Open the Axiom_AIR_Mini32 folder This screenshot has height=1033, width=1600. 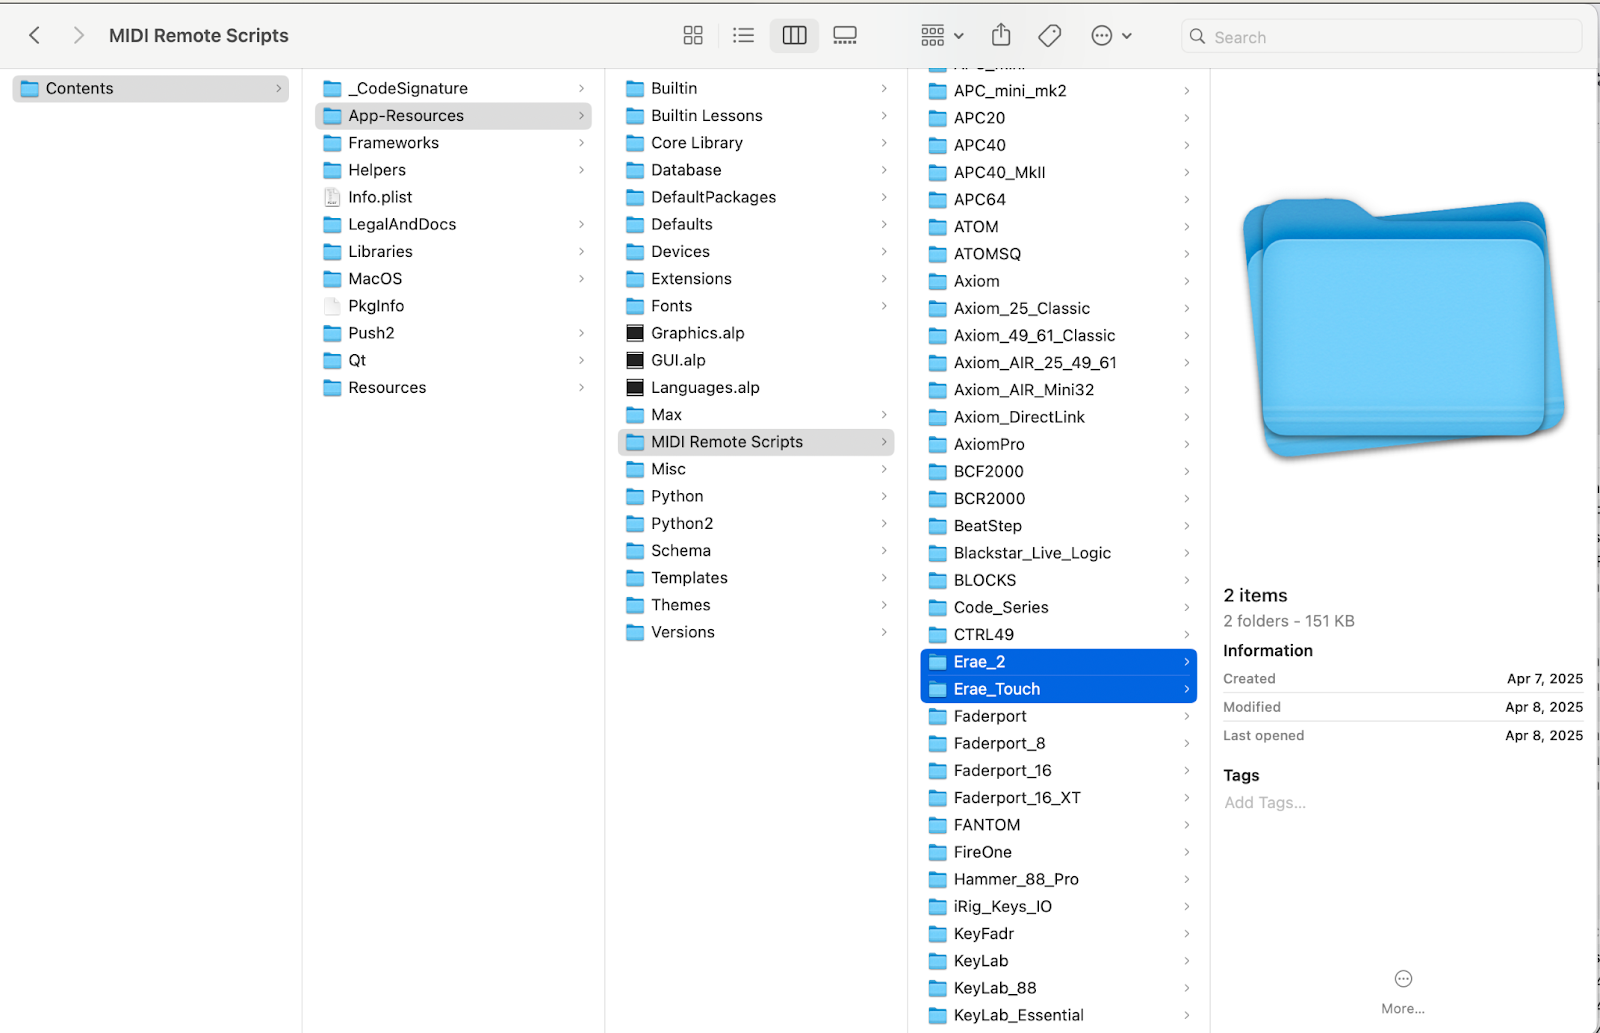(1059, 390)
